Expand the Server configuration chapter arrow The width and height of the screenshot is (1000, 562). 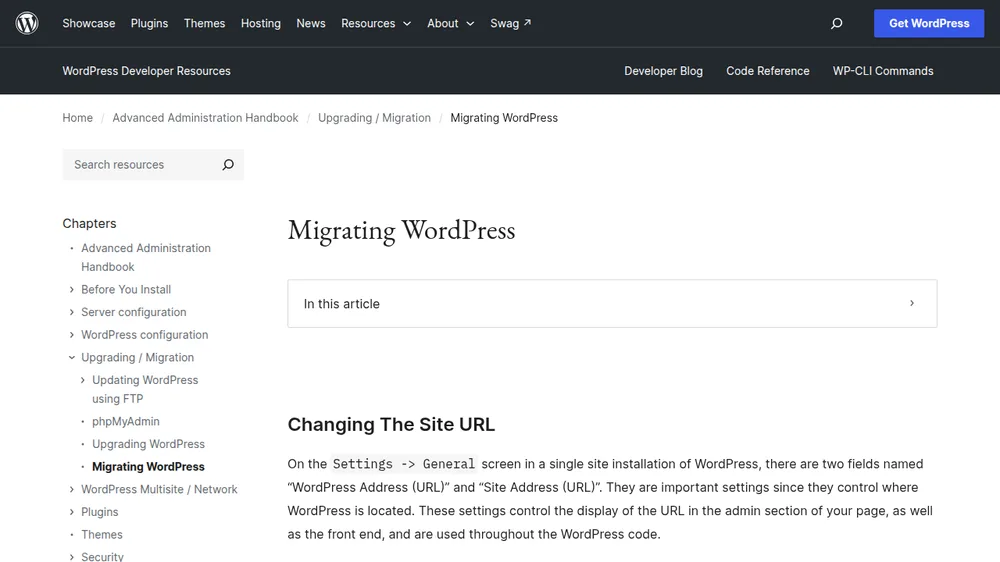71,312
